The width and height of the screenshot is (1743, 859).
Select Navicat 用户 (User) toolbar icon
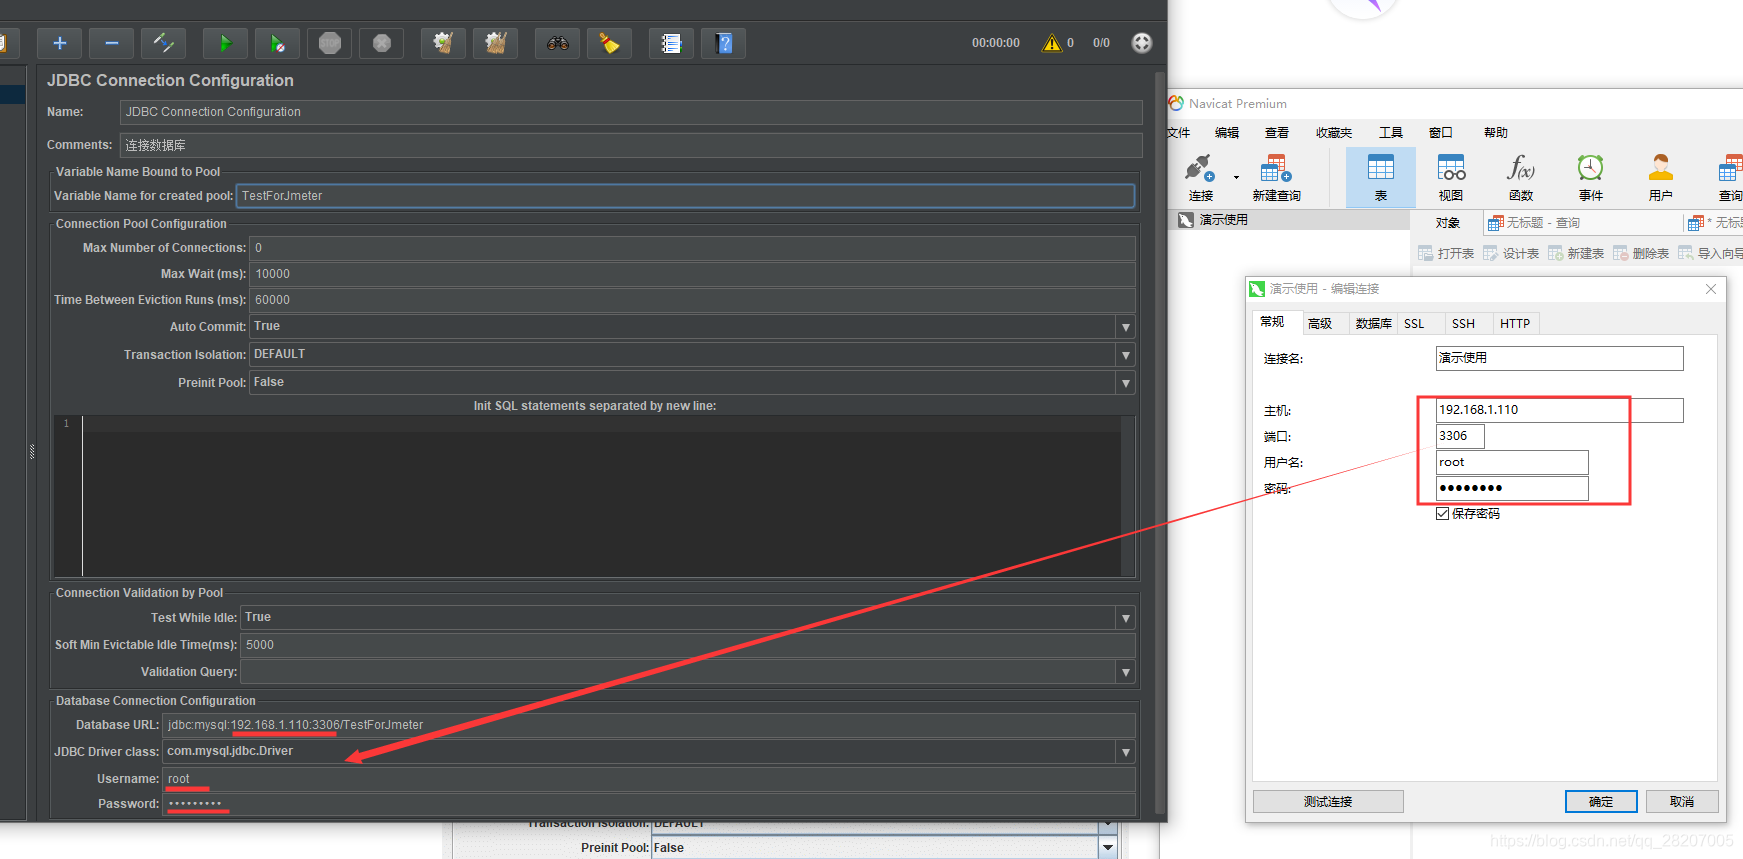[1661, 178]
